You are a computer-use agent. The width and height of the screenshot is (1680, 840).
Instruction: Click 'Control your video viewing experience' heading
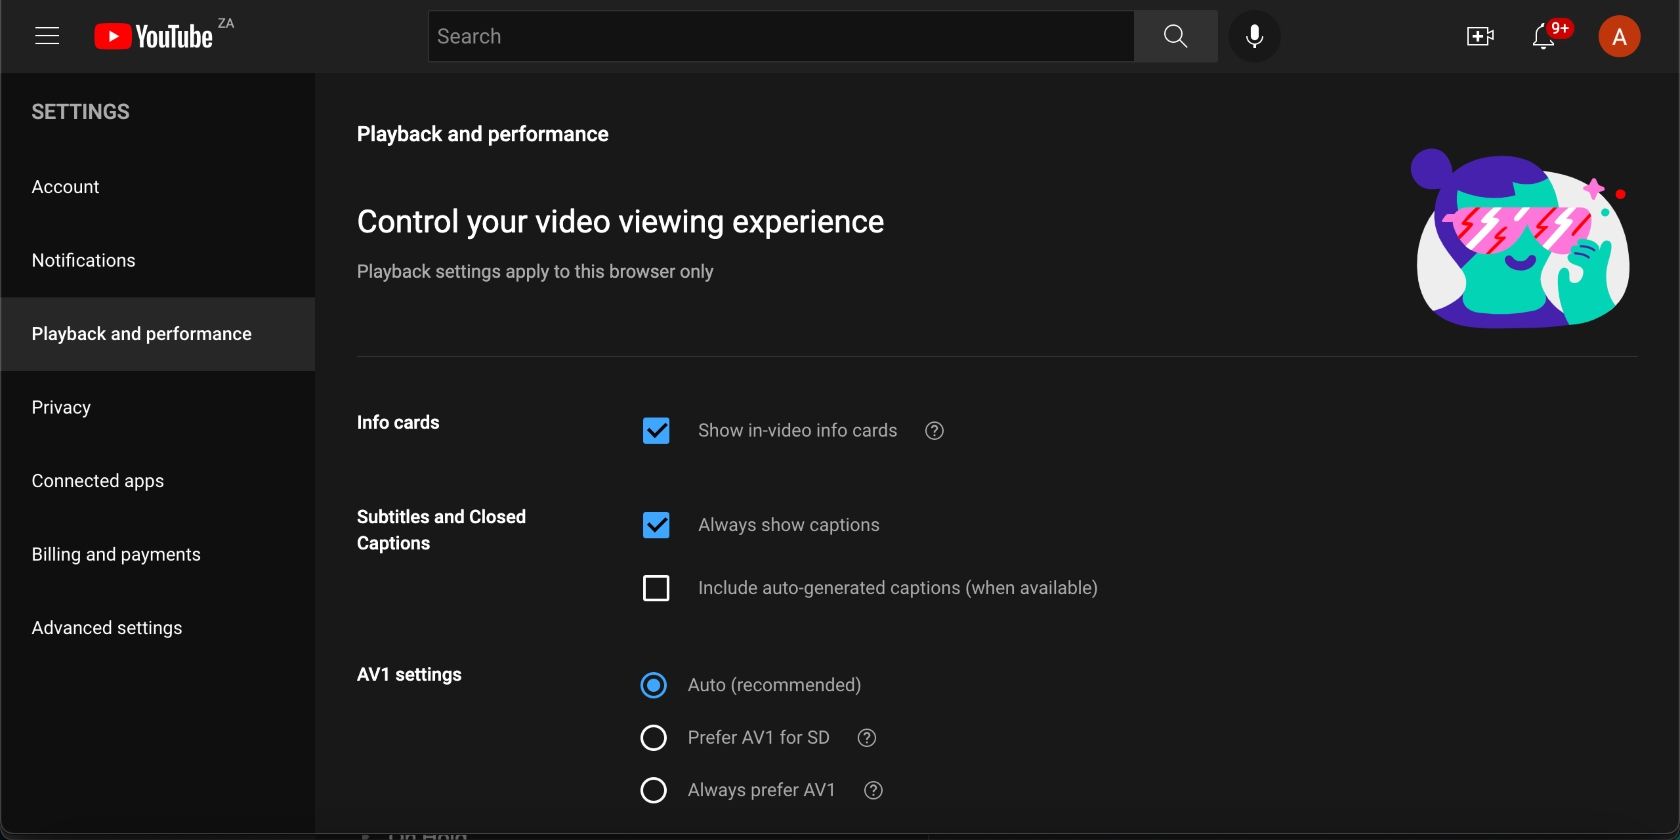620,222
